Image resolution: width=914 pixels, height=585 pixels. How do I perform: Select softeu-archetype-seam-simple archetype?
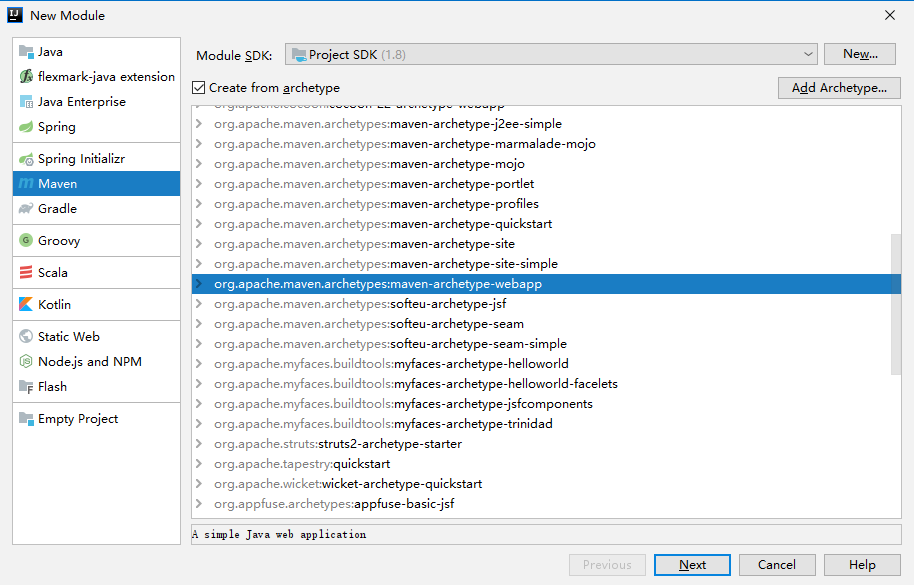(546, 344)
